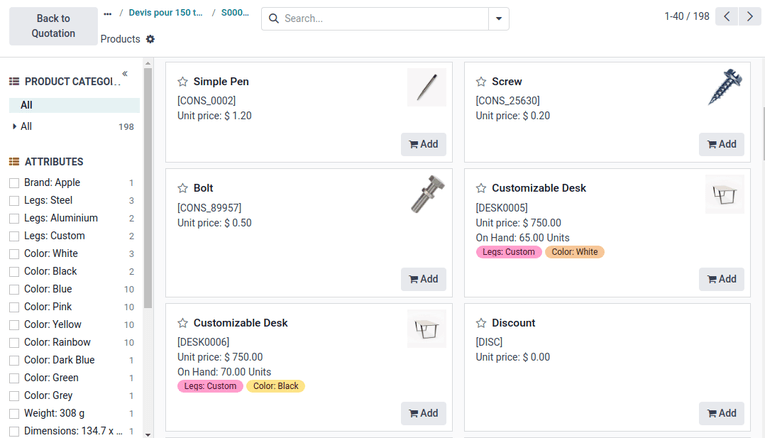Image resolution: width=765 pixels, height=438 pixels.
Task: Check the Legs: Steel attribute filter
Action: tap(14, 201)
